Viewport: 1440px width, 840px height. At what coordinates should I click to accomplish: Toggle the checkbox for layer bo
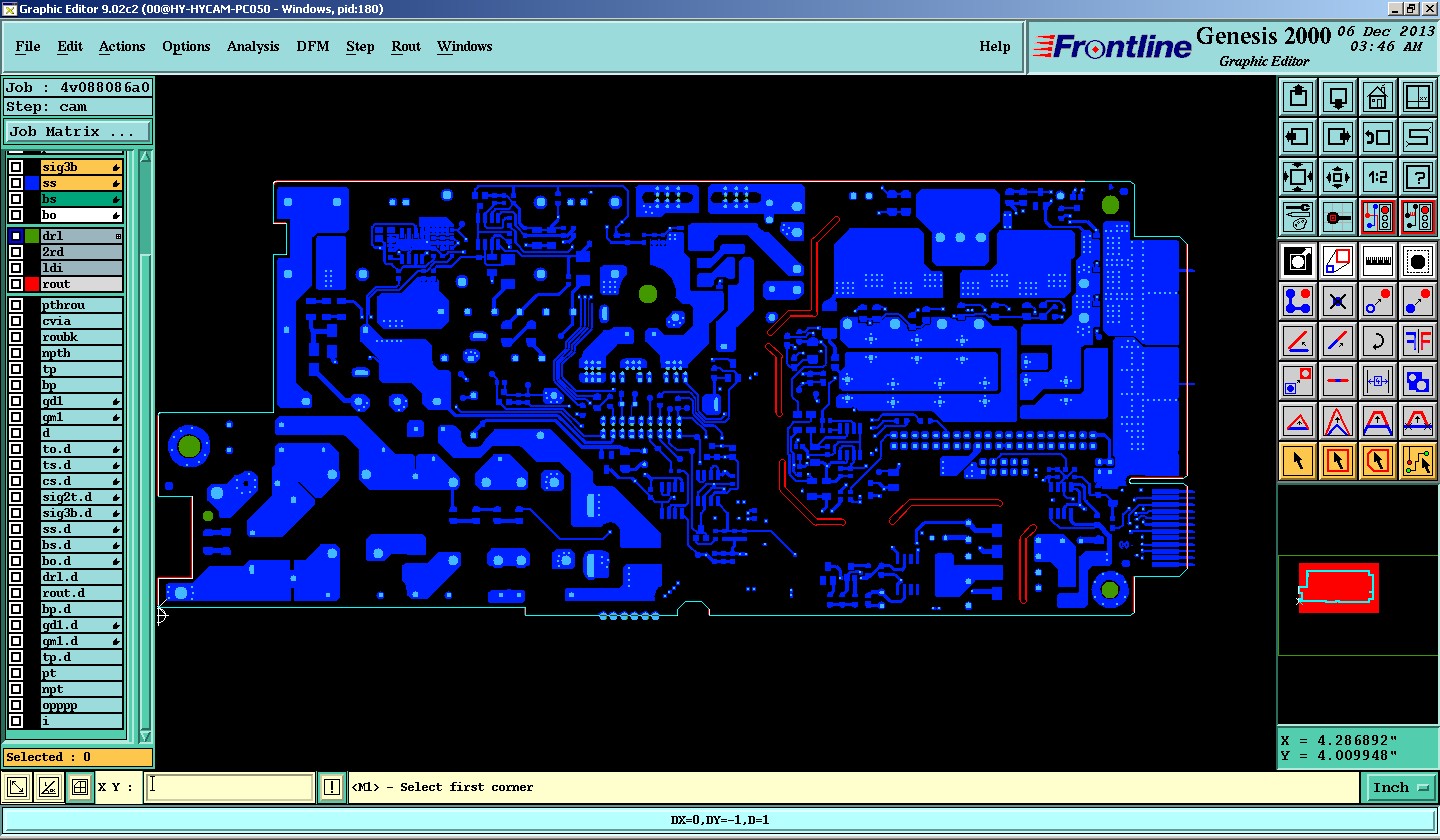pyautogui.click(x=16, y=216)
